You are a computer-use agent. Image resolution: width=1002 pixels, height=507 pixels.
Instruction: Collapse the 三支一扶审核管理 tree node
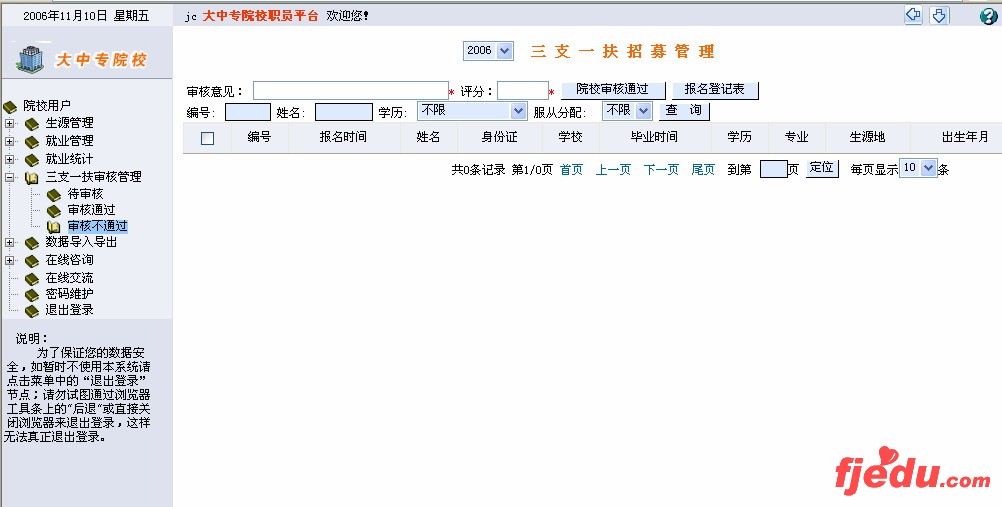point(10,177)
